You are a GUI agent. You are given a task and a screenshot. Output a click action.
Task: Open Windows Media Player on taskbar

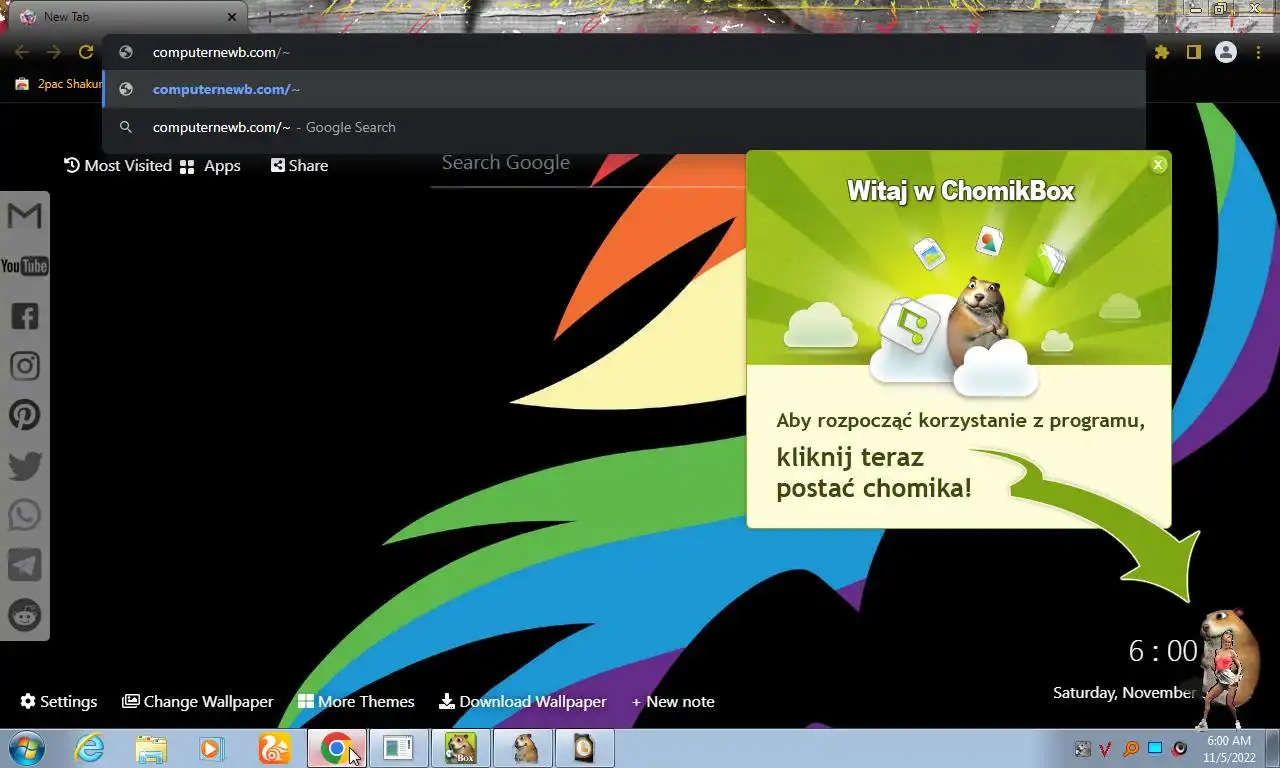pos(211,748)
